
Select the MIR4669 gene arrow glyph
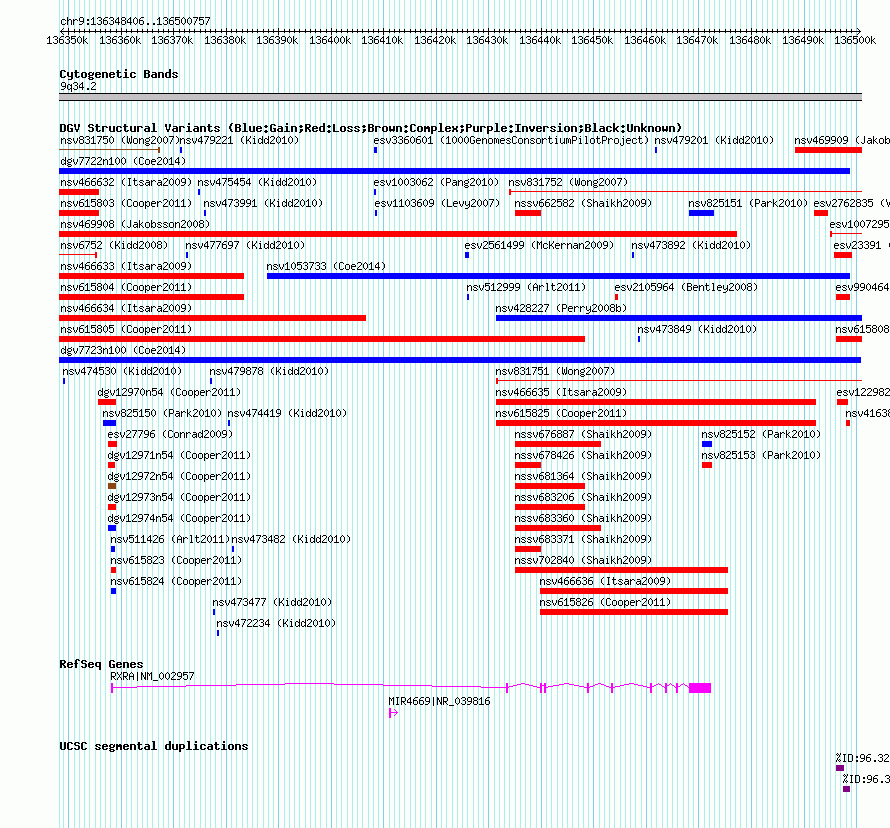click(x=393, y=713)
